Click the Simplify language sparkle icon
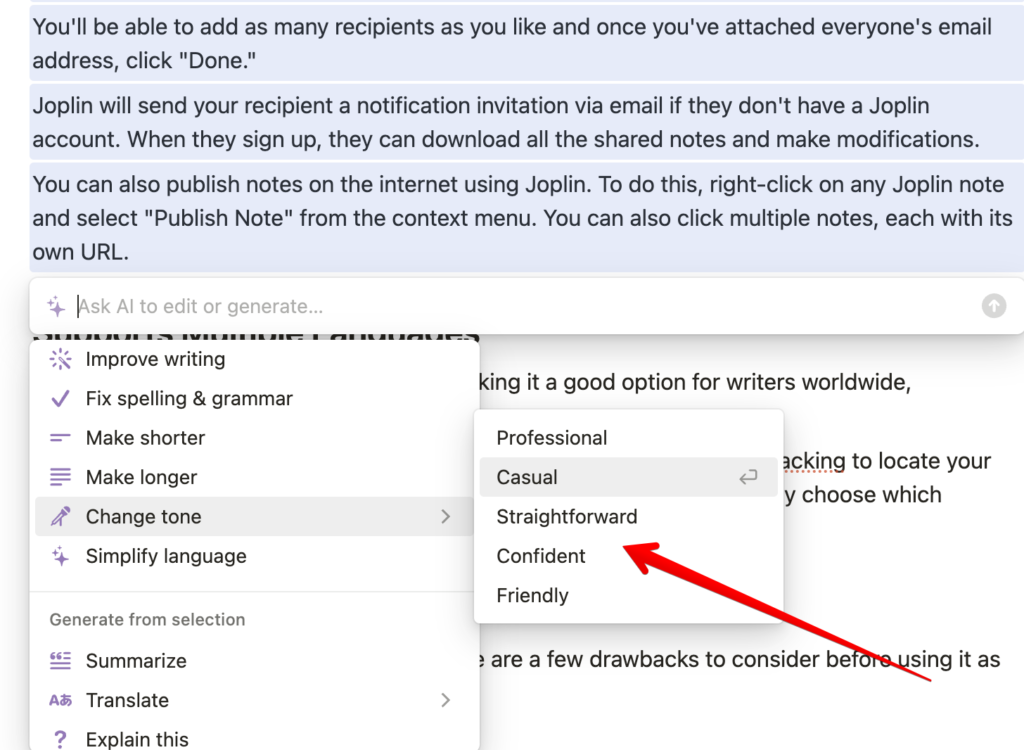The height and width of the screenshot is (750, 1024). [x=60, y=557]
